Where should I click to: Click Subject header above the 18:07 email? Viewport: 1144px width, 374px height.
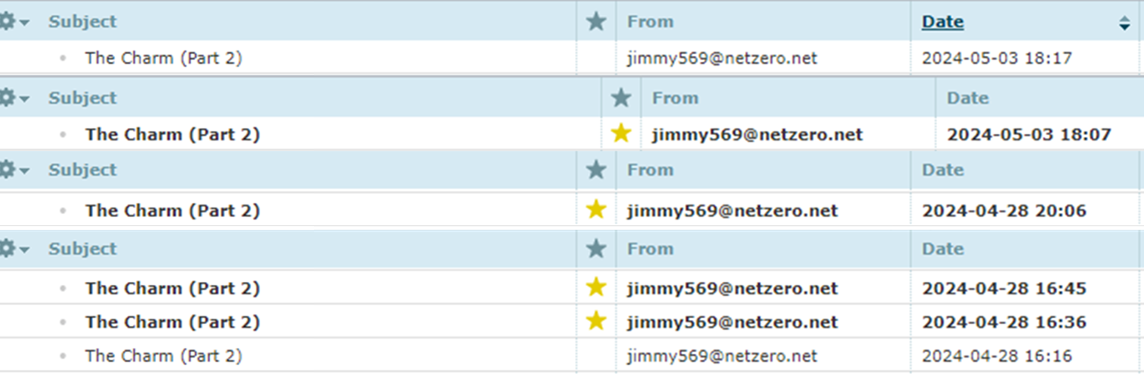click(82, 98)
